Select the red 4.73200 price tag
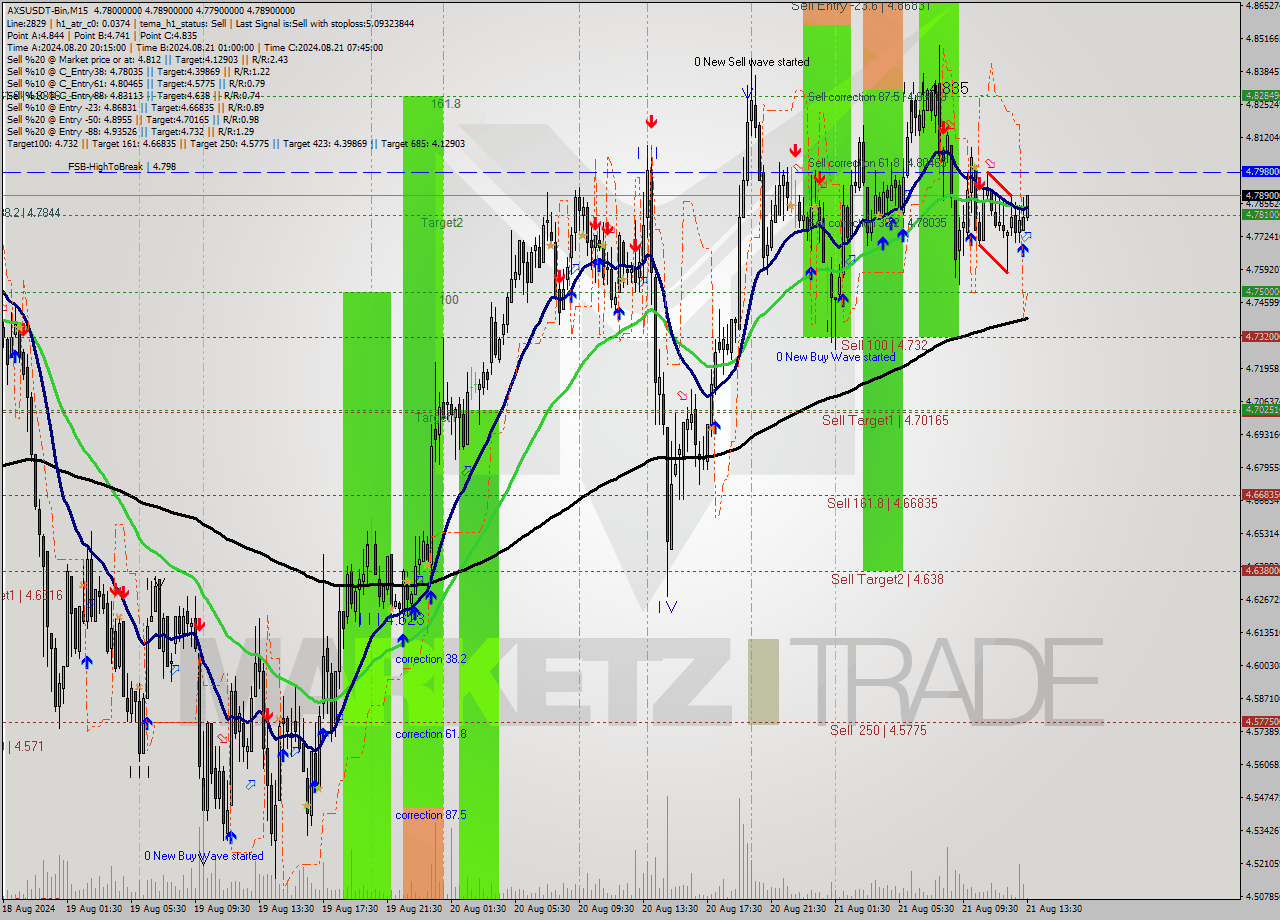 [1260, 337]
